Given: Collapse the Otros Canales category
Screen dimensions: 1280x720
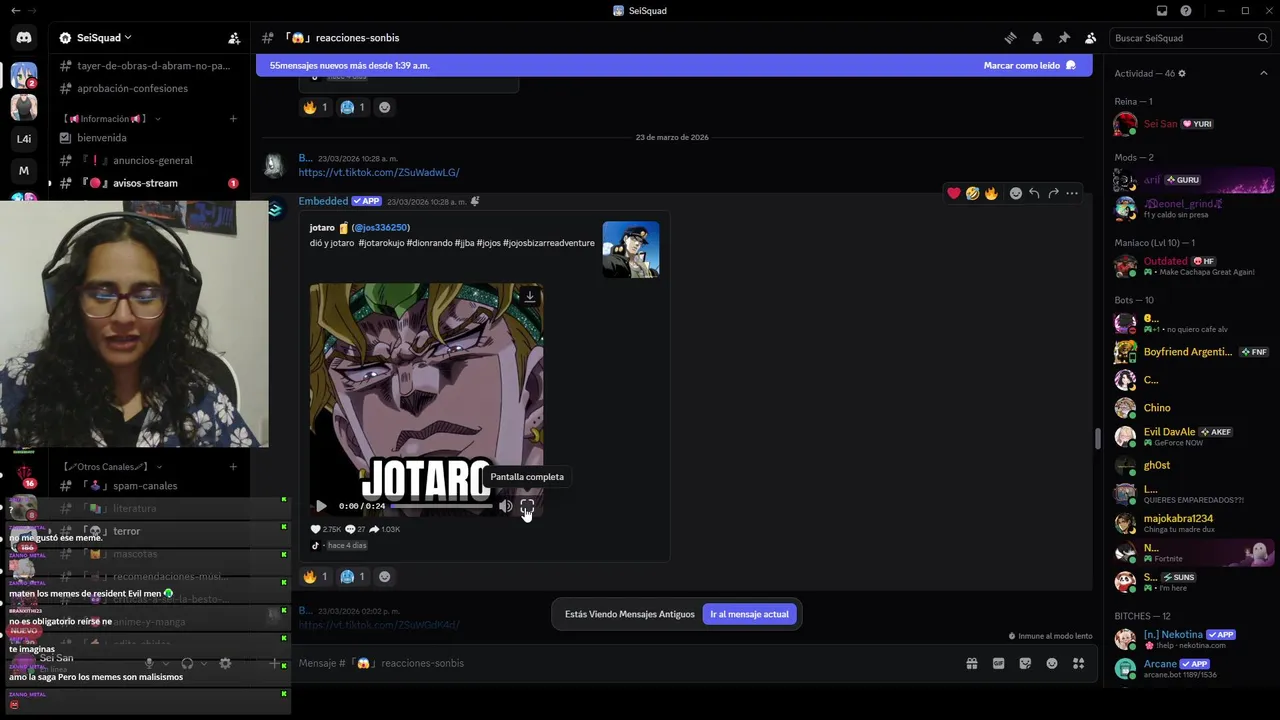Looking at the screenshot, I should coord(112,467).
